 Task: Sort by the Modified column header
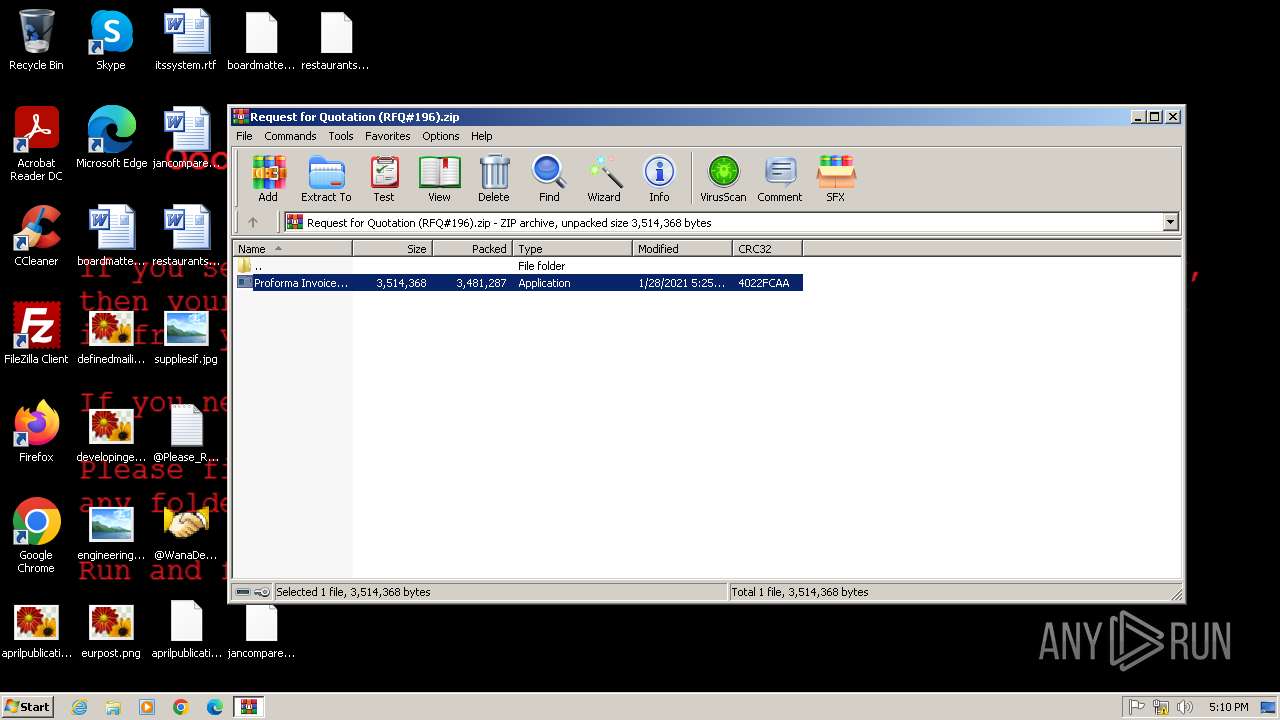pos(682,249)
